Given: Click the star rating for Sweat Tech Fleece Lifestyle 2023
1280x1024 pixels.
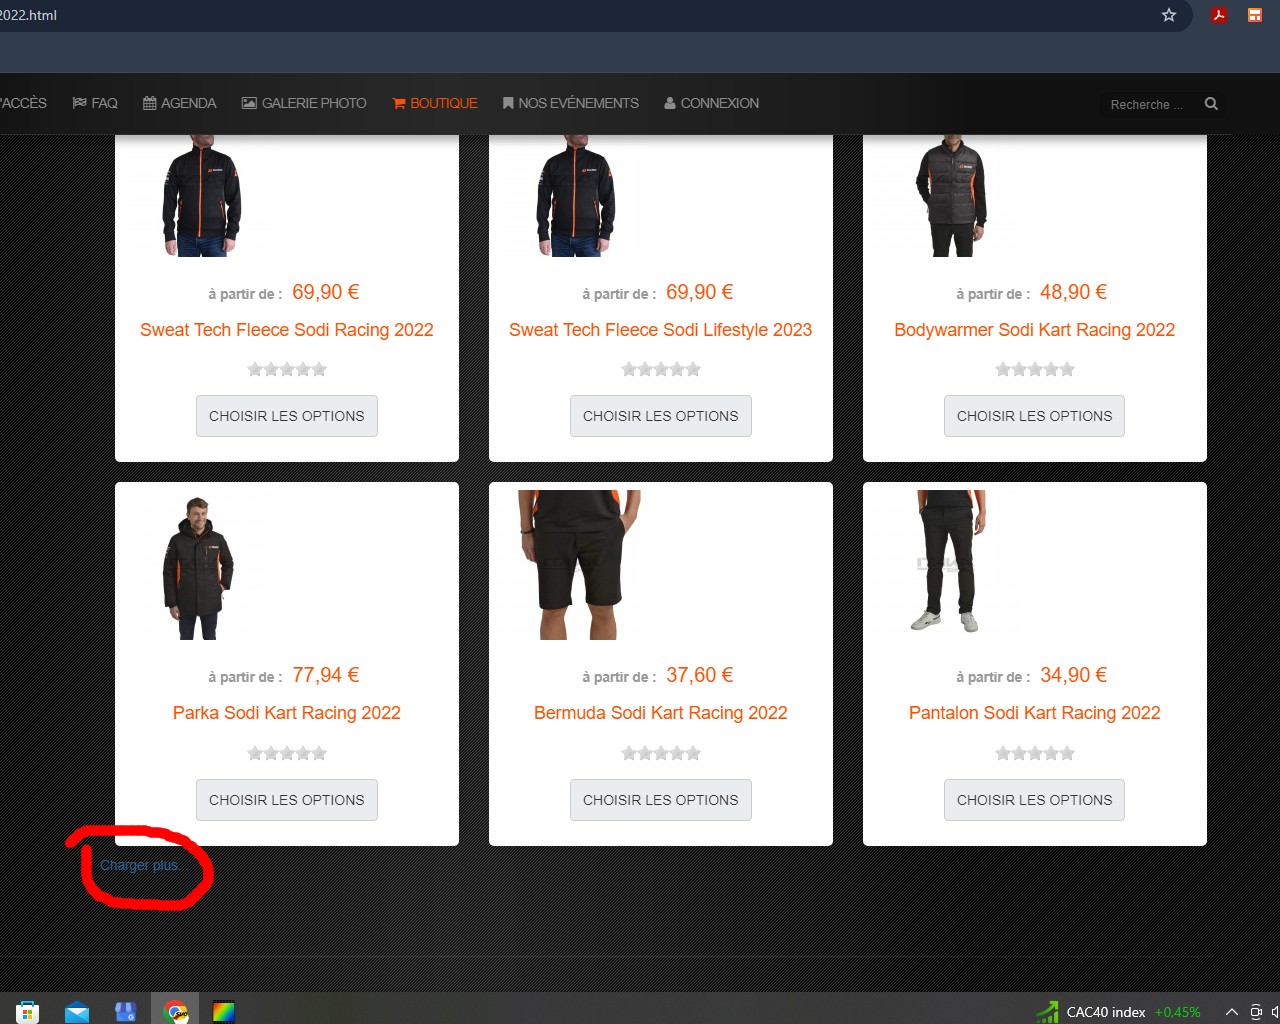Looking at the screenshot, I should [661, 369].
